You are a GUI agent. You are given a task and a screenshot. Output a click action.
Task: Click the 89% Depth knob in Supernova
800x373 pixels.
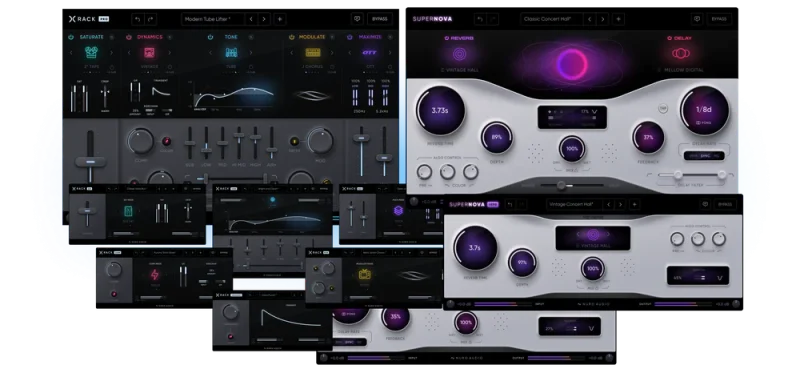pos(496,137)
